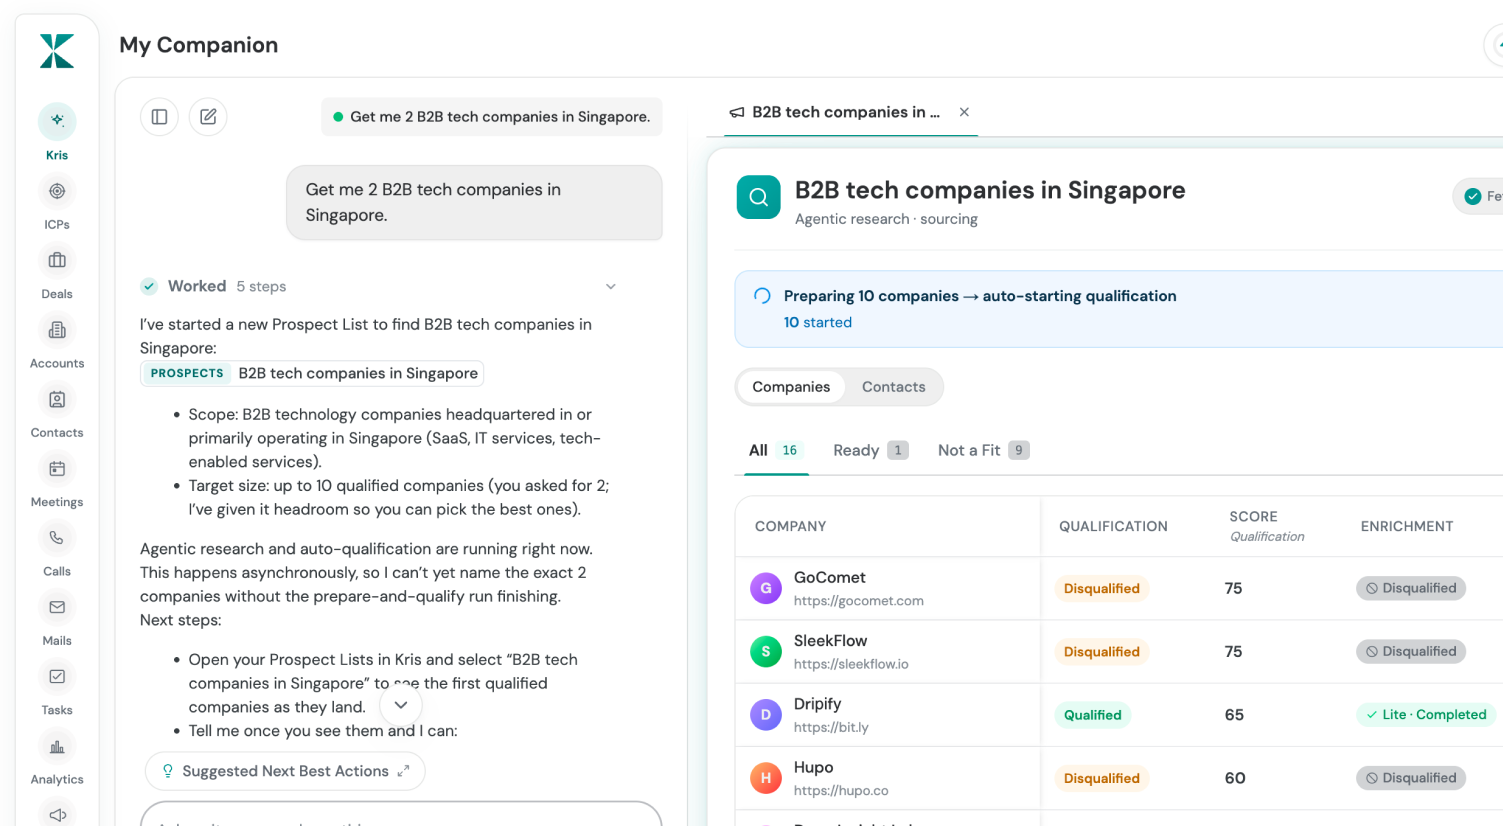Image resolution: width=1503 pixels, height=826 pixels.
Task: Expand Suggested Next Best Actions arrows icon
Action: click(403, 771)
